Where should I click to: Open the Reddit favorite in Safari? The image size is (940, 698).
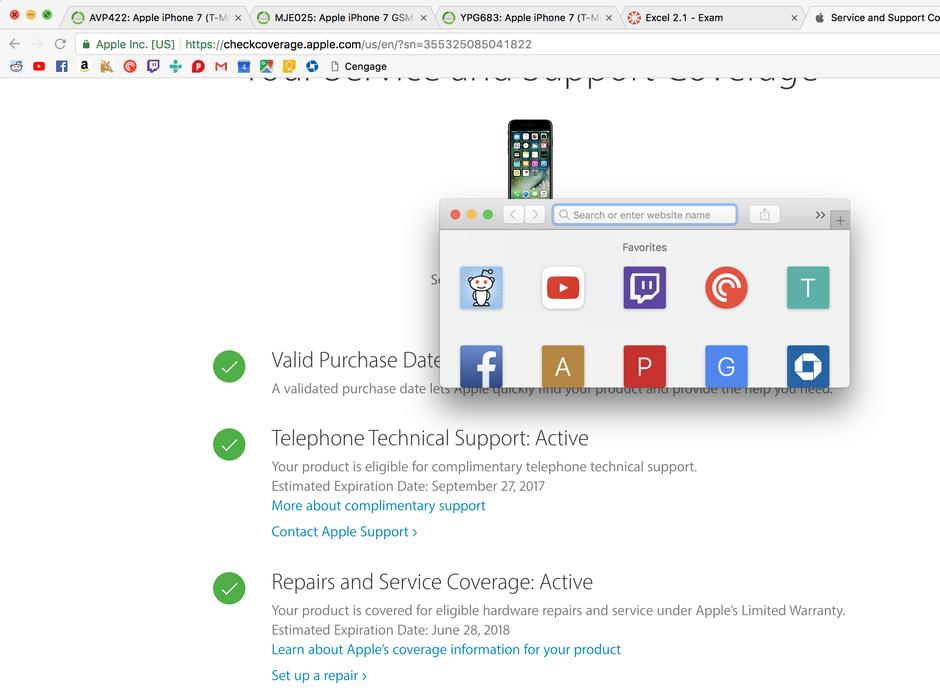[x=481, y=288]
